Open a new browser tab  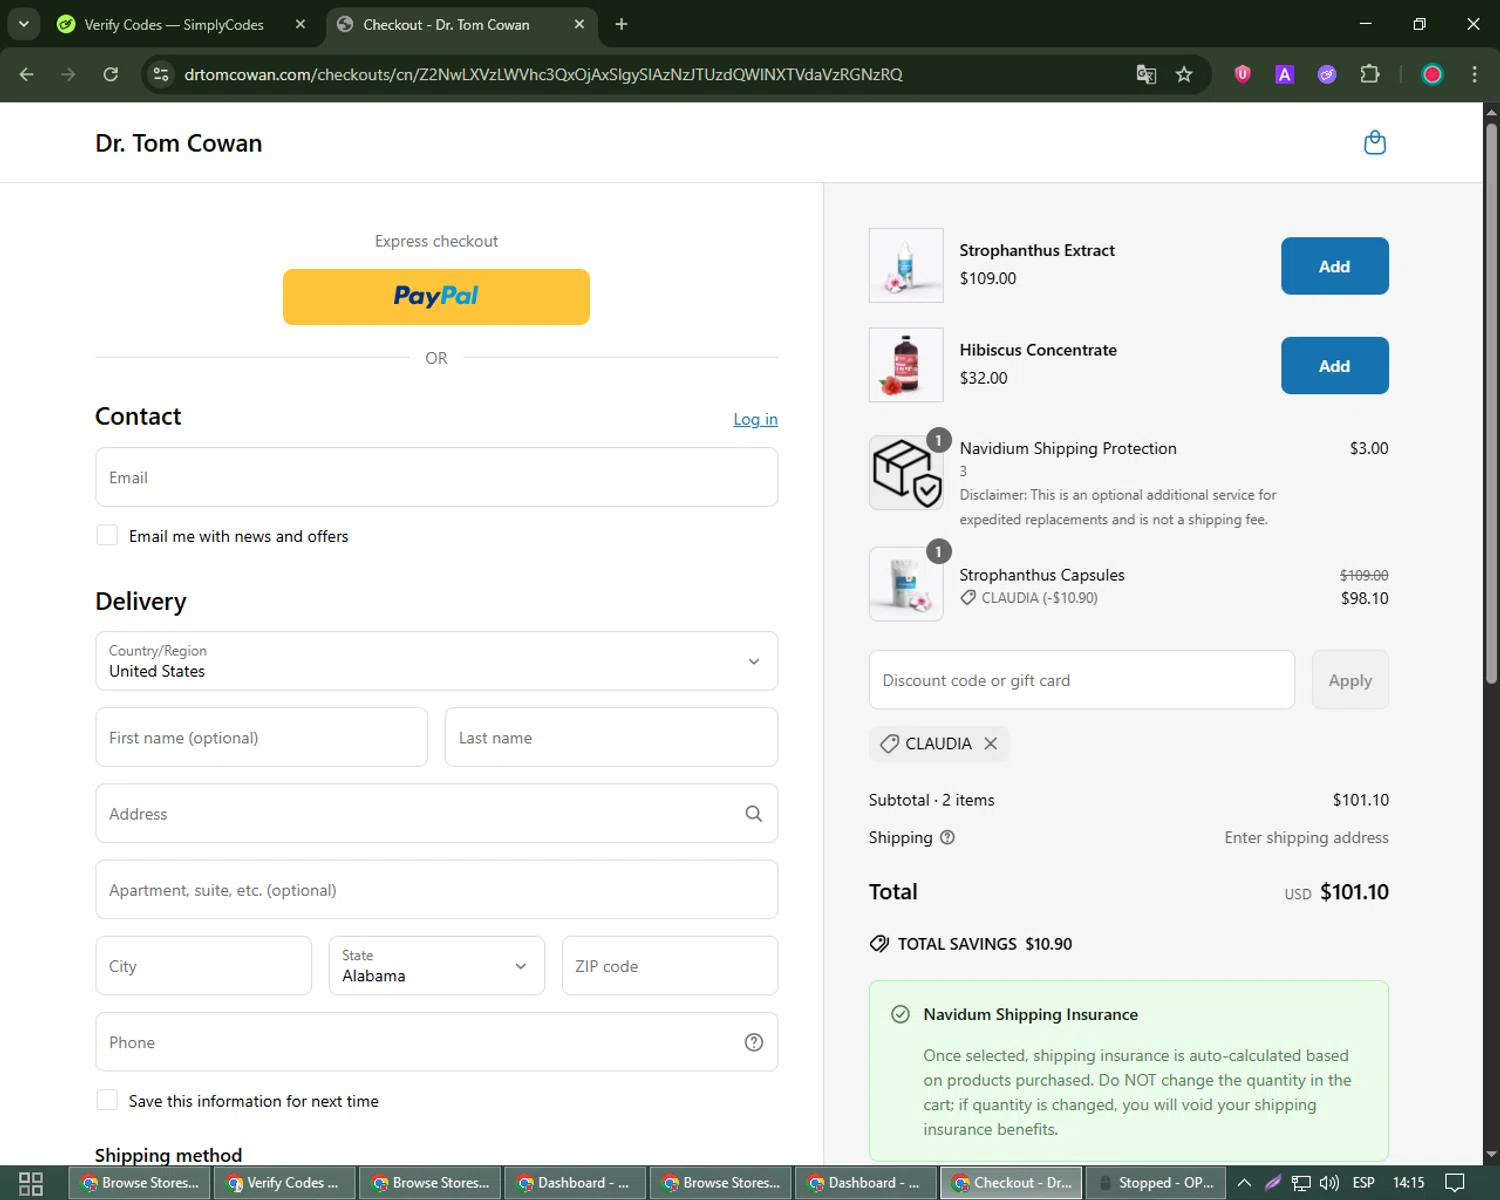point(621,24)
